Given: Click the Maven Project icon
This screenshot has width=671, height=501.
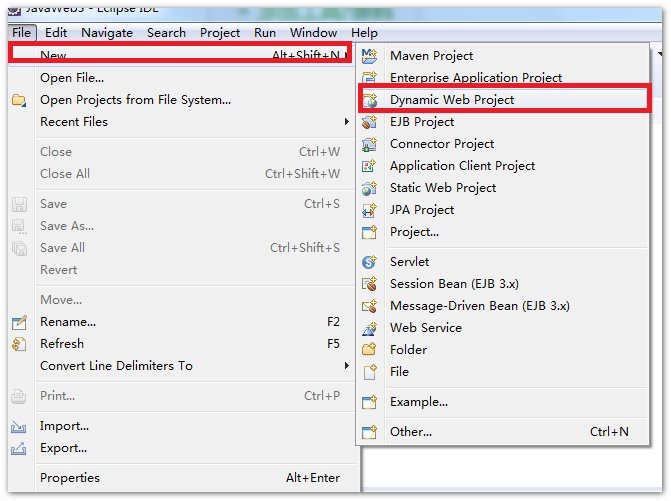Looking at the screenshot, I should click(370, 56).
